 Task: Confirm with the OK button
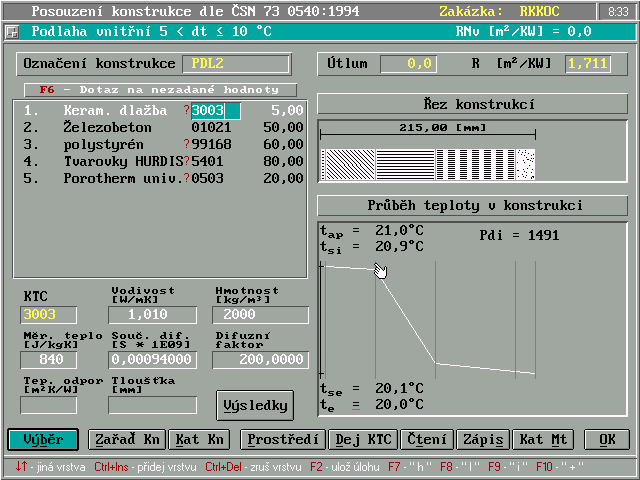607,439
